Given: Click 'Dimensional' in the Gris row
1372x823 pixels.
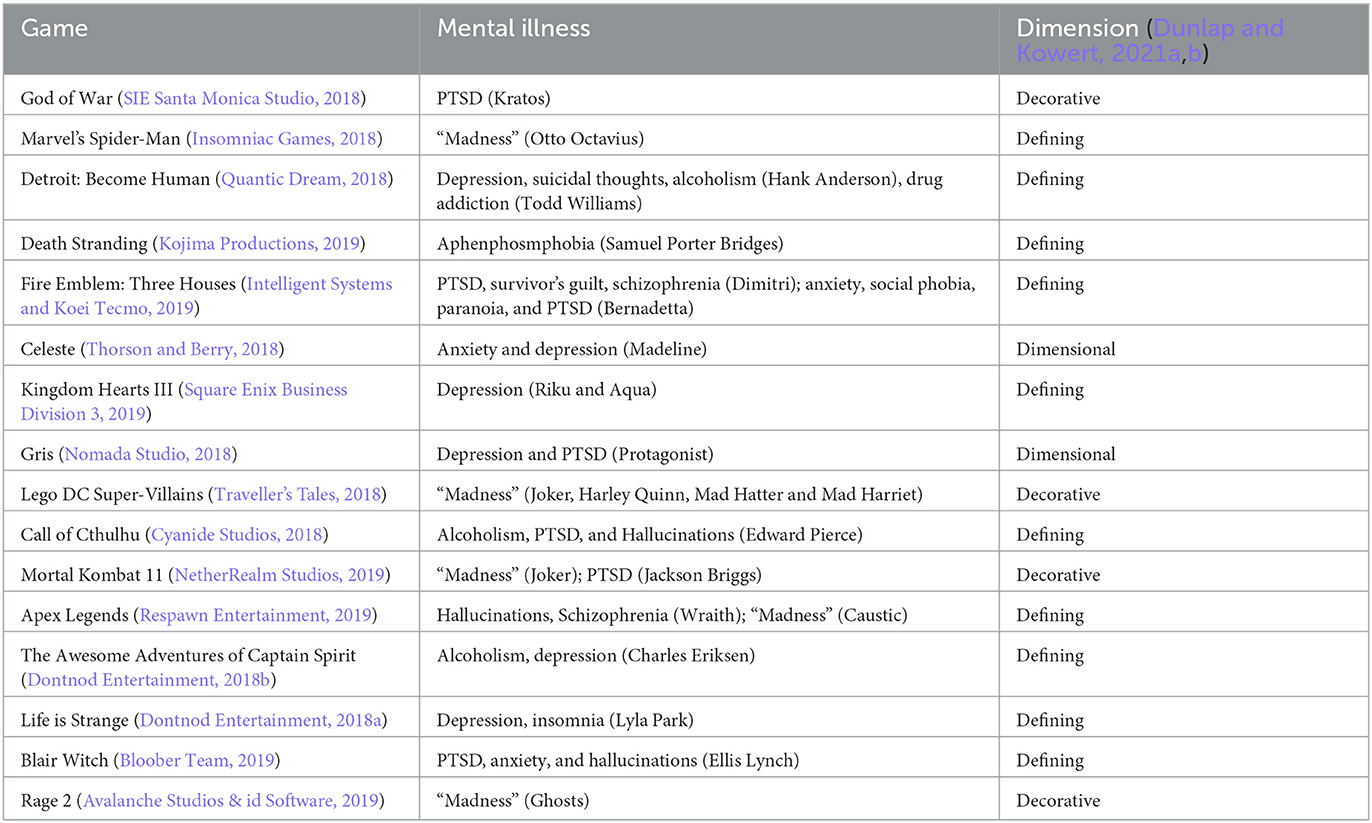Looking at the screenshot, I should [x=1066, y=454].
